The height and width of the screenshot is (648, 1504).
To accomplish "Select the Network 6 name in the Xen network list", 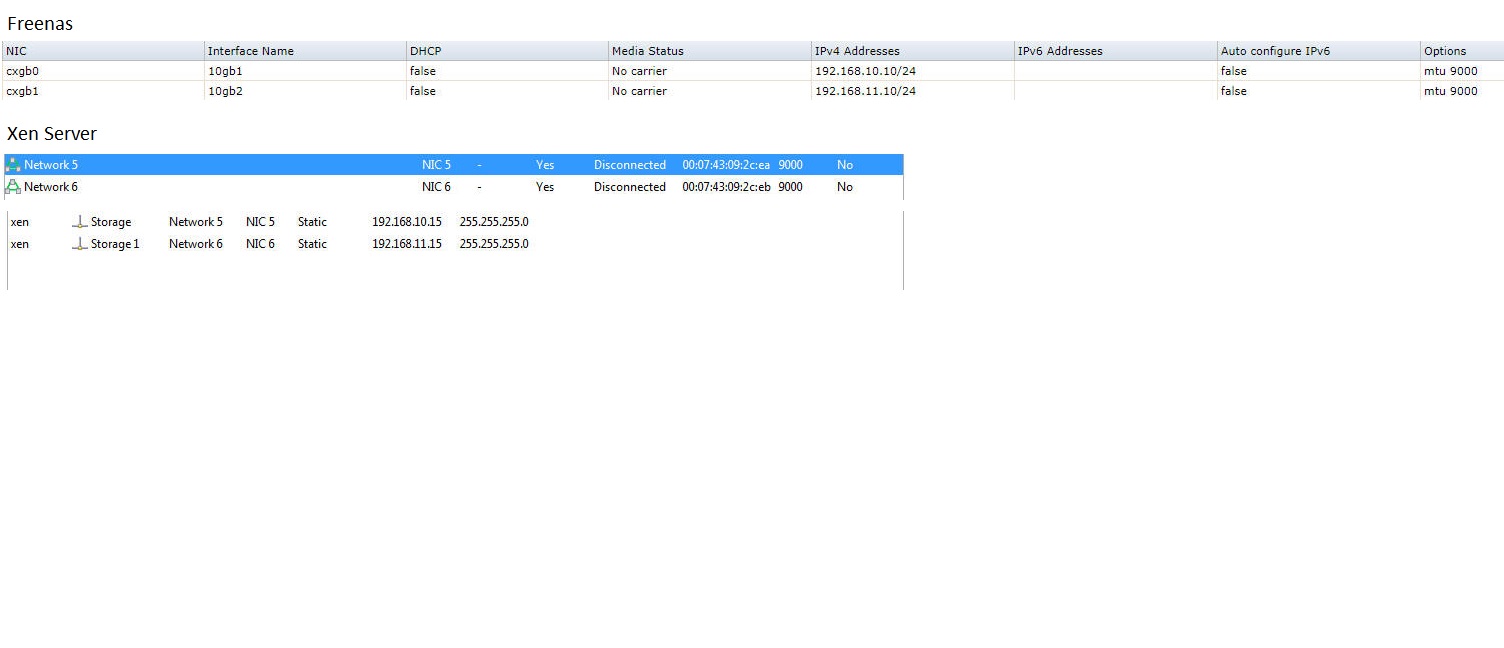I will 51,187.
